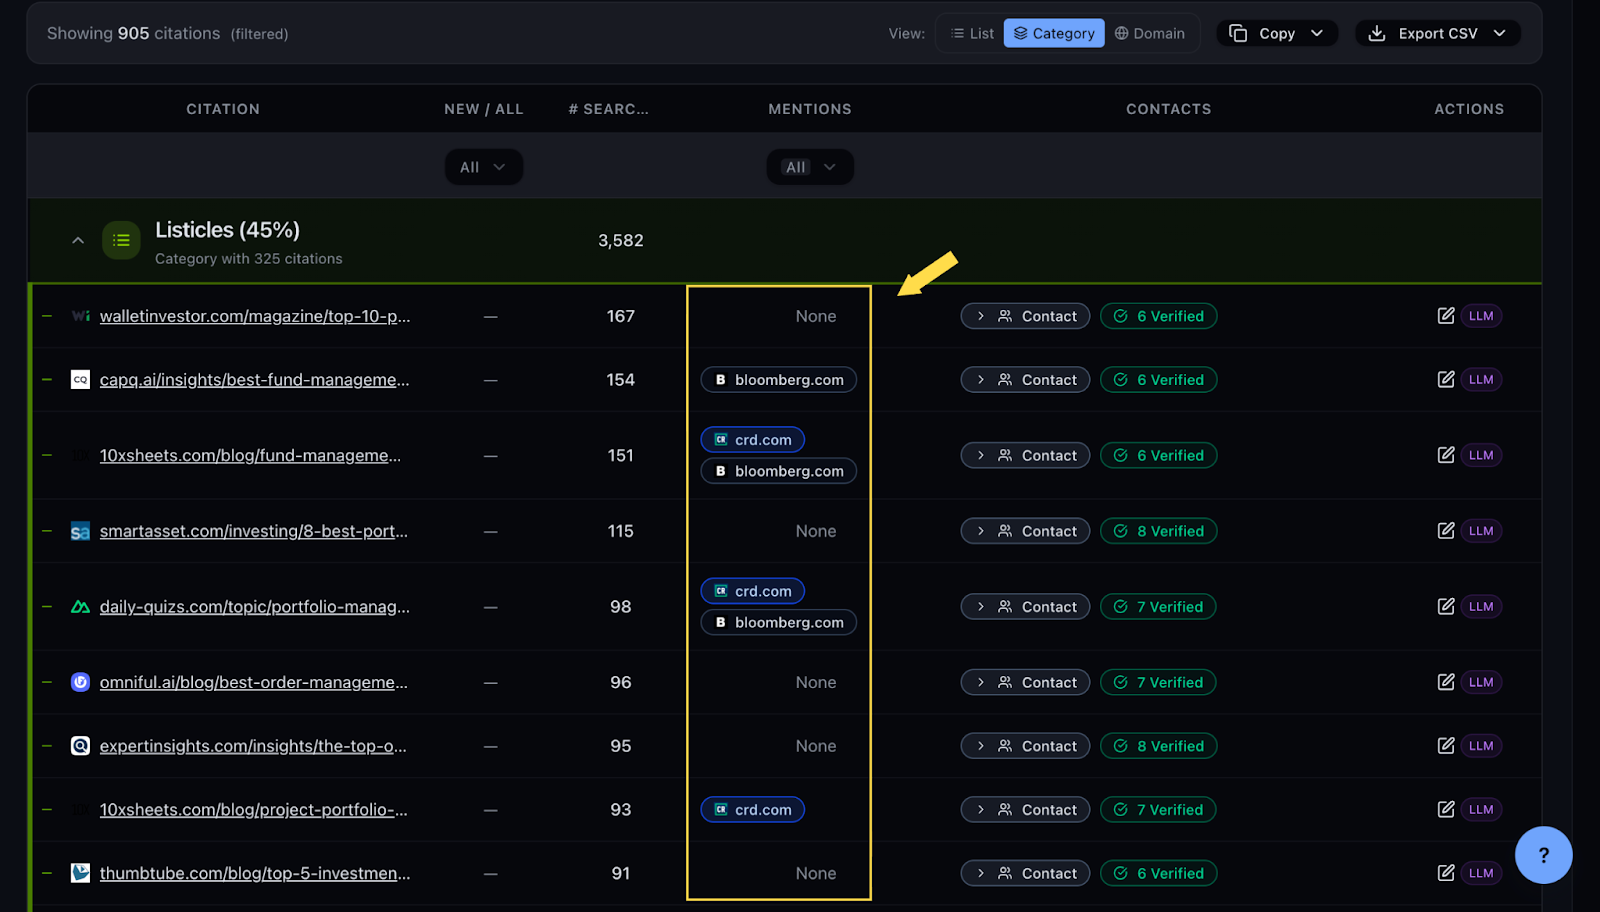Open the Copy dropdown menu
The width and height of the screenshot is (1600, 912).
(1276, 33)
